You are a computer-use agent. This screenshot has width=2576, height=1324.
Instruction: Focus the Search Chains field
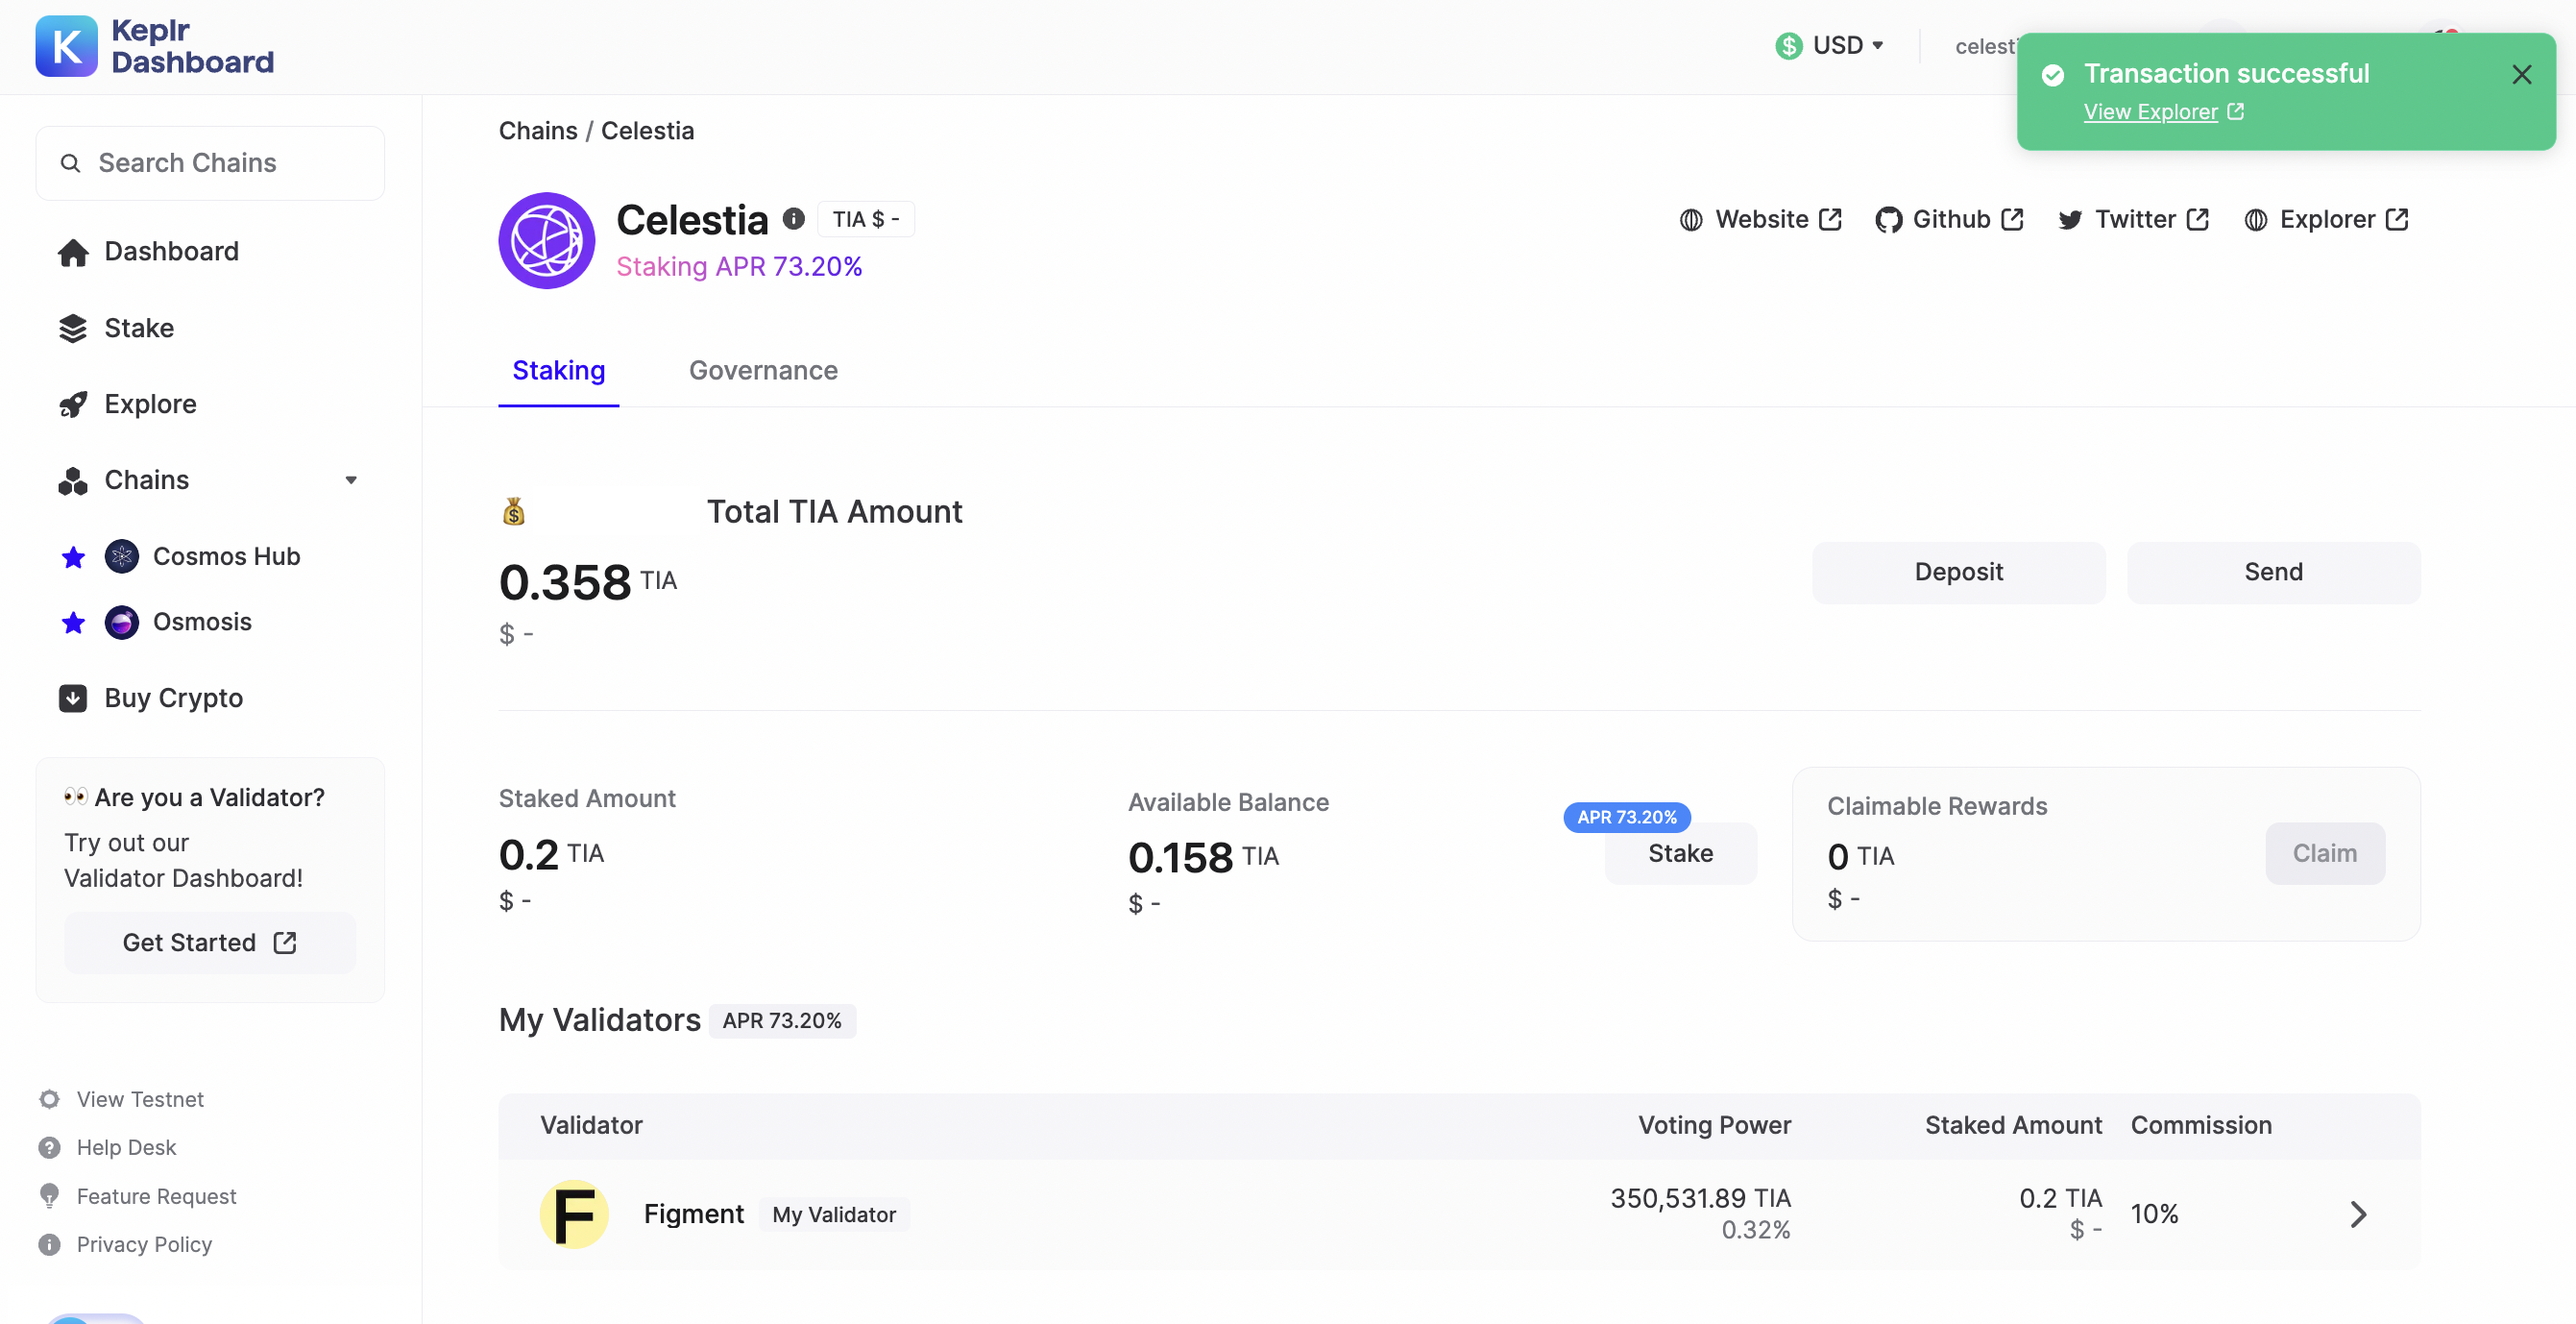[x=210, y=163]
